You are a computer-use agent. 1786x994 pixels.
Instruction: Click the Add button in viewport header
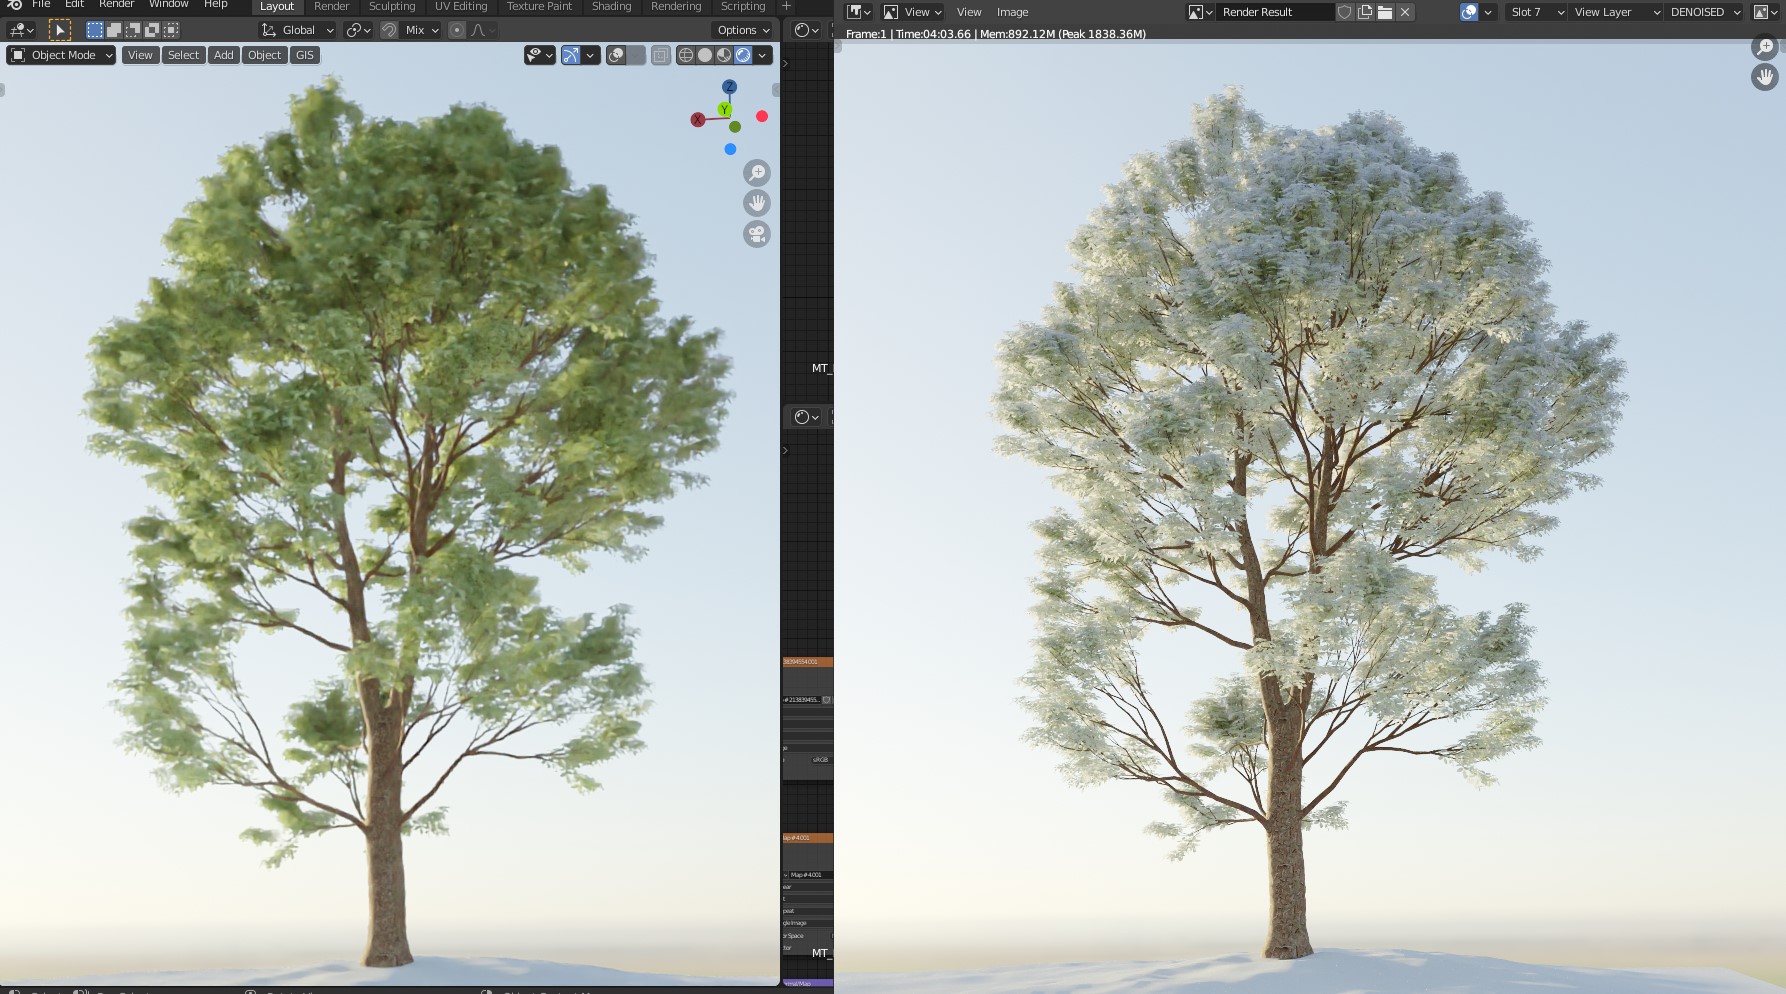tap(224, 55)
